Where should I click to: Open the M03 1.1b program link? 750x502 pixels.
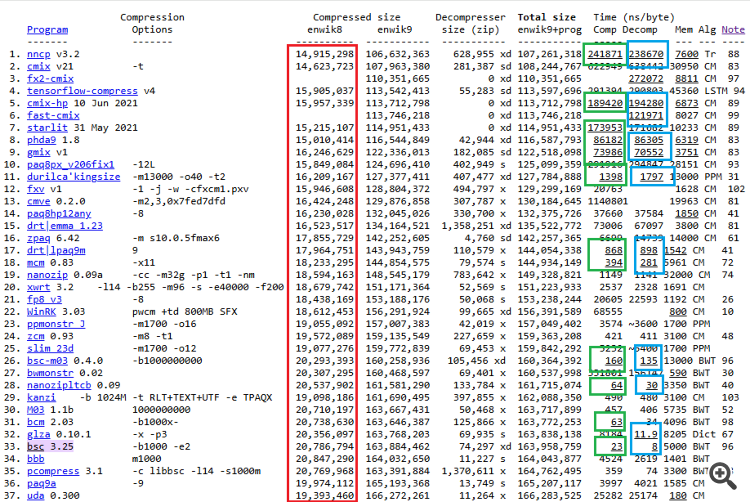pos(35,410)
